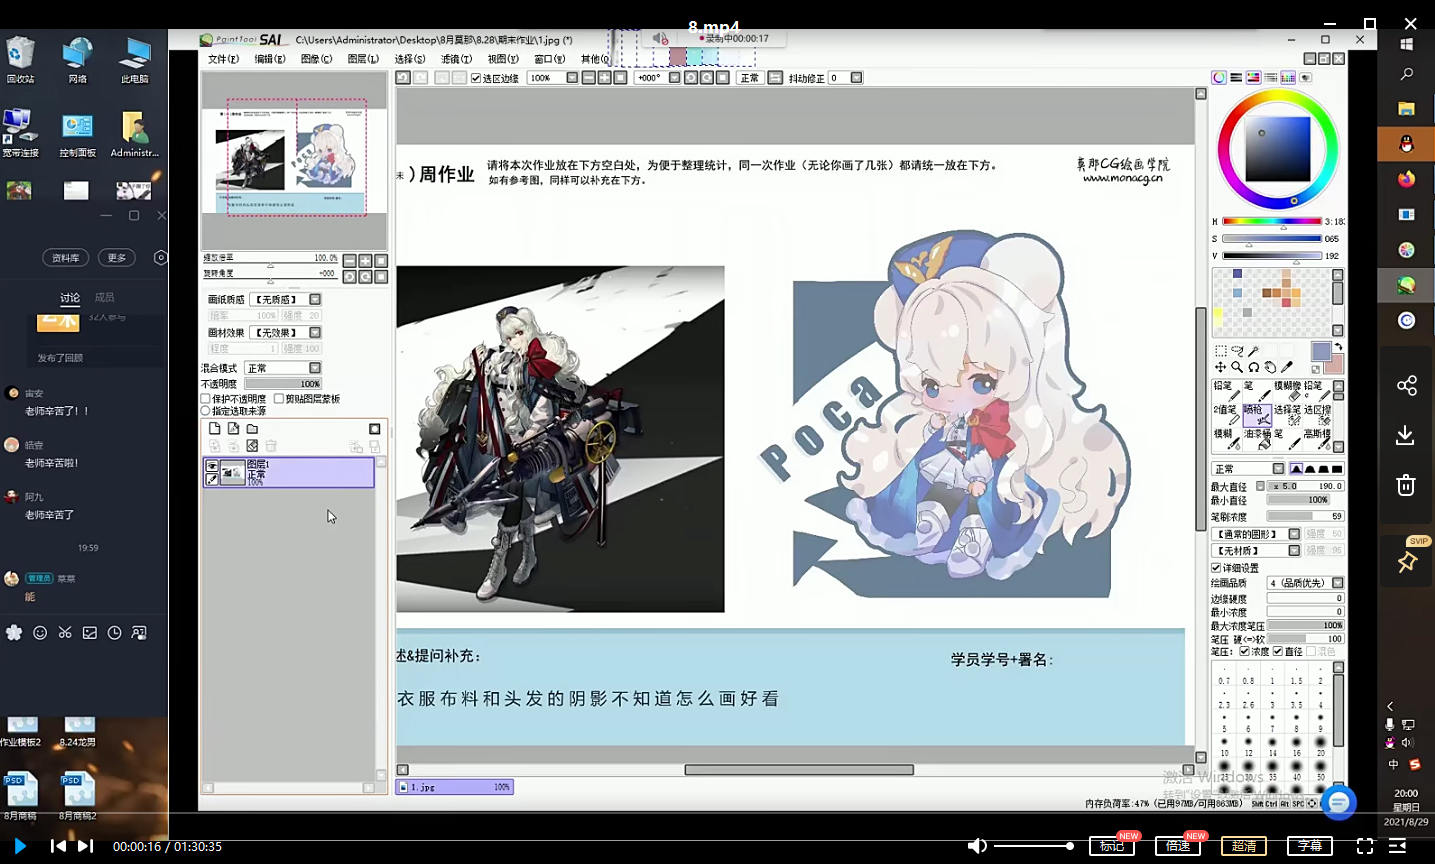Select the 喷枪 airbrush tool

(x=1256, y=415)
